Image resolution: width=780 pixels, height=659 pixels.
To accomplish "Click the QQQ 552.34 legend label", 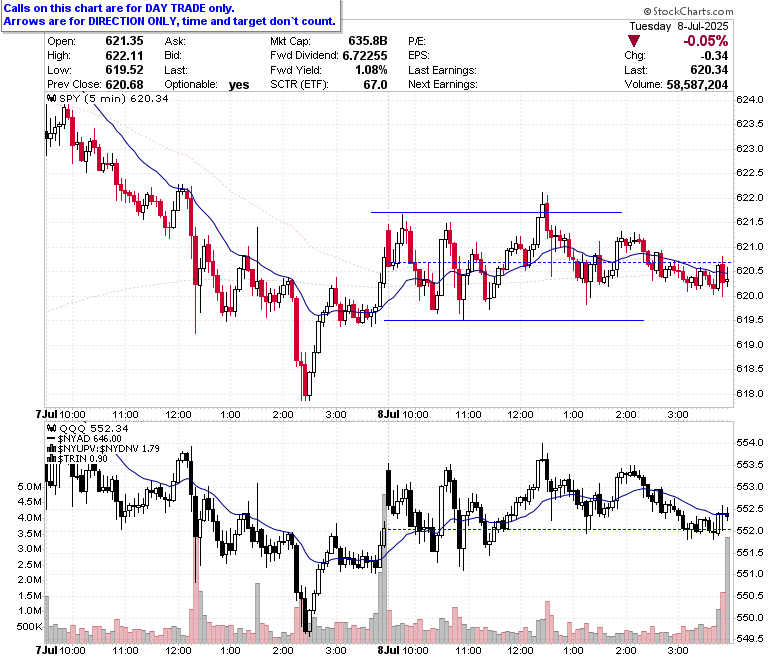I will tap(94, 428).
